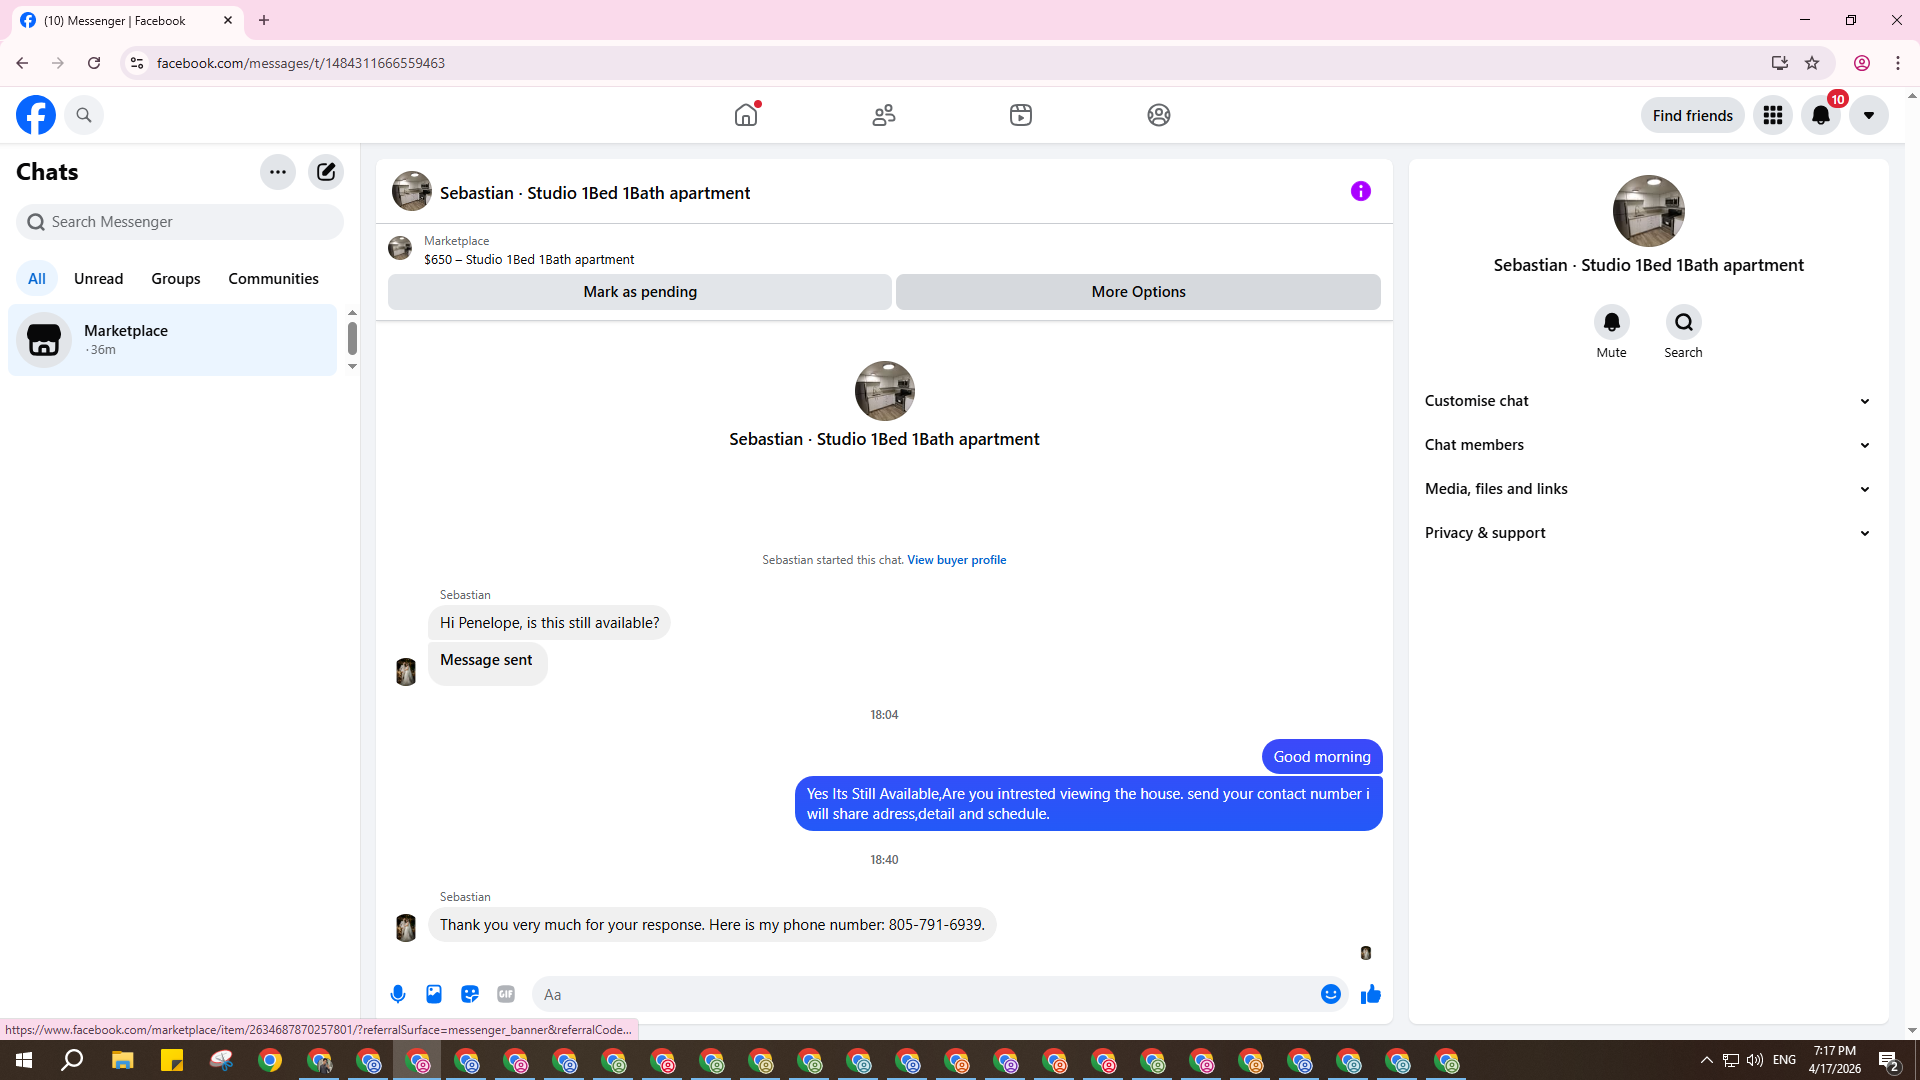Open Facebook notifications bell
Screen dimensions: 1920x1080
[1820, 116]
